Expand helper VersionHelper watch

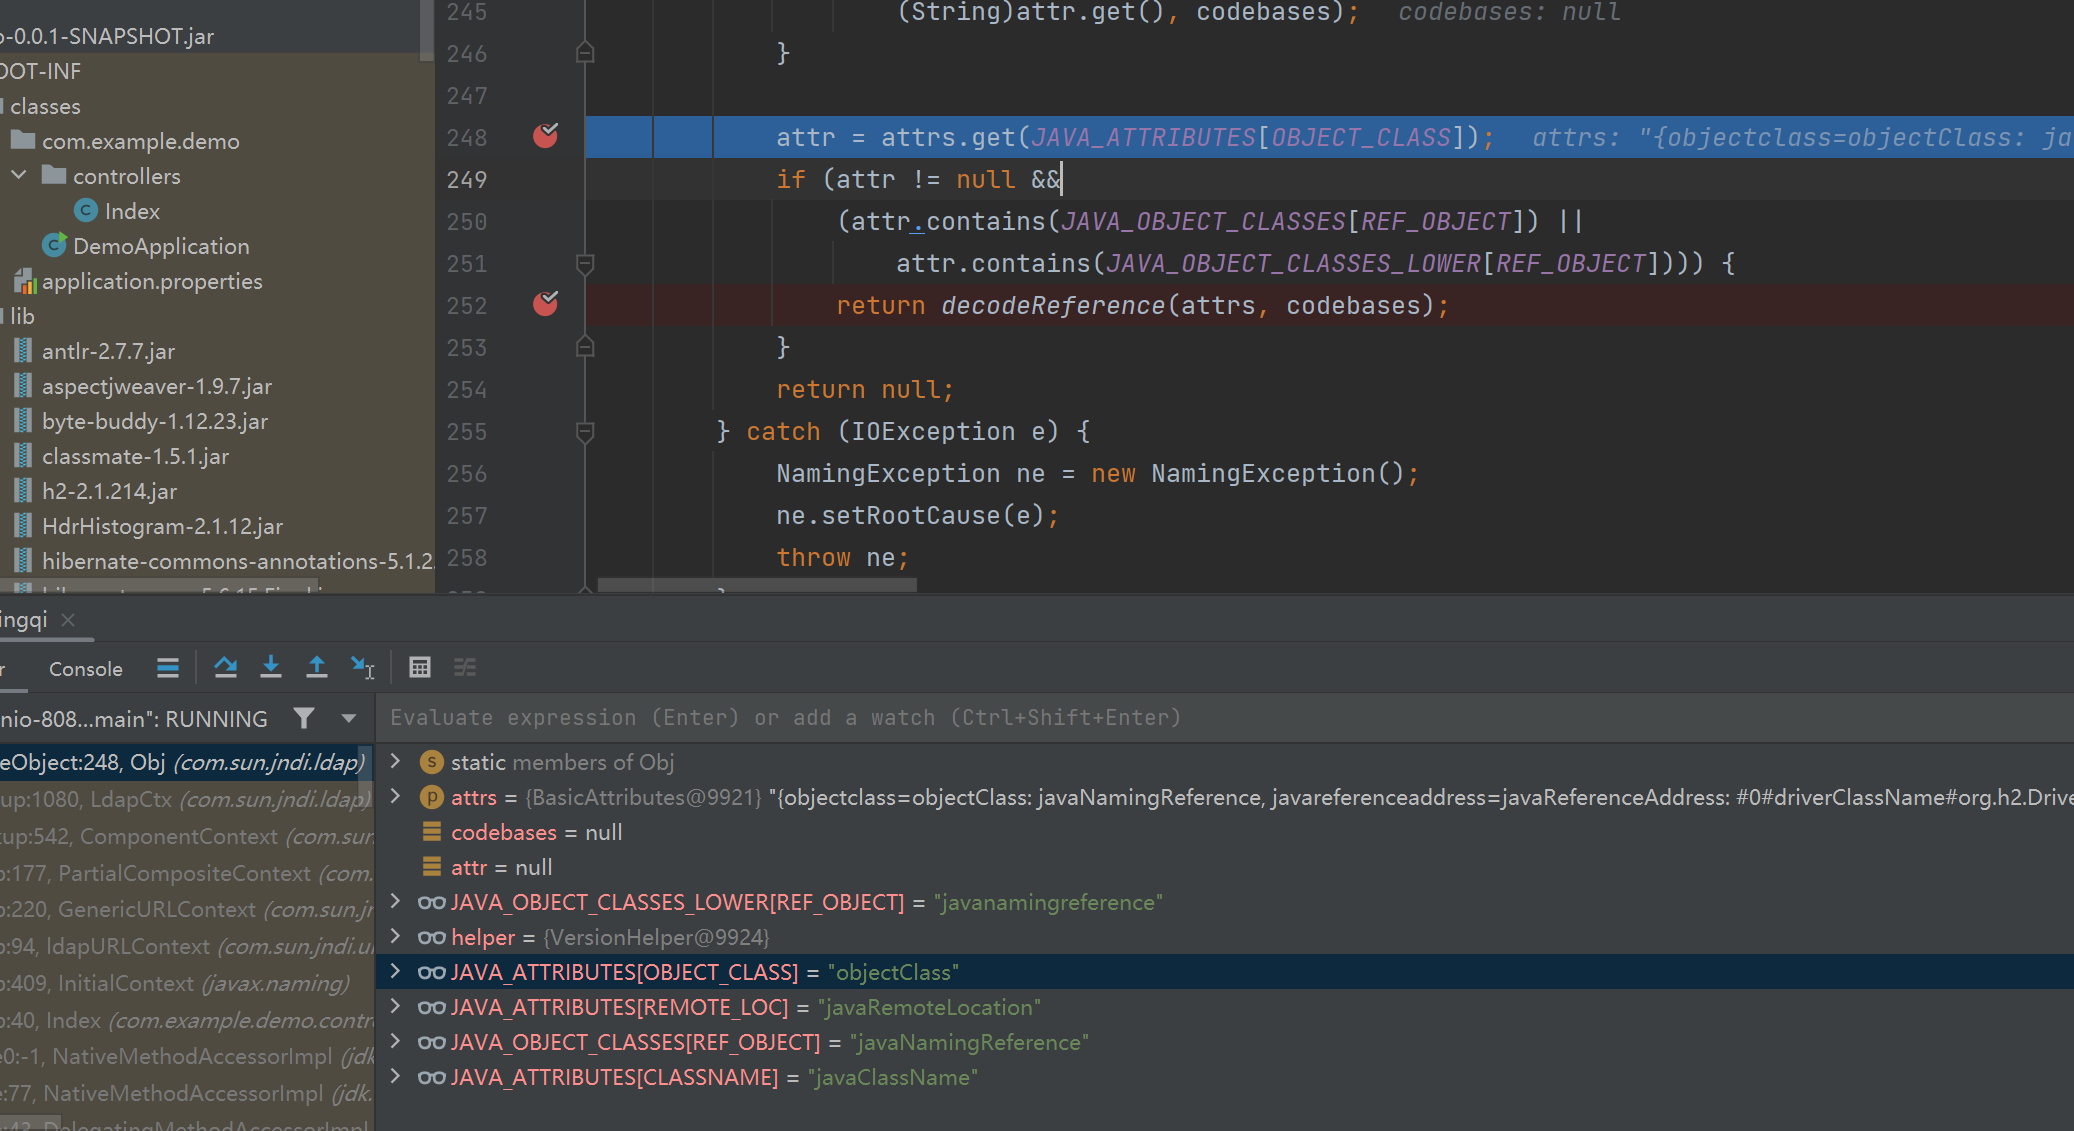(x=395, y=936)
